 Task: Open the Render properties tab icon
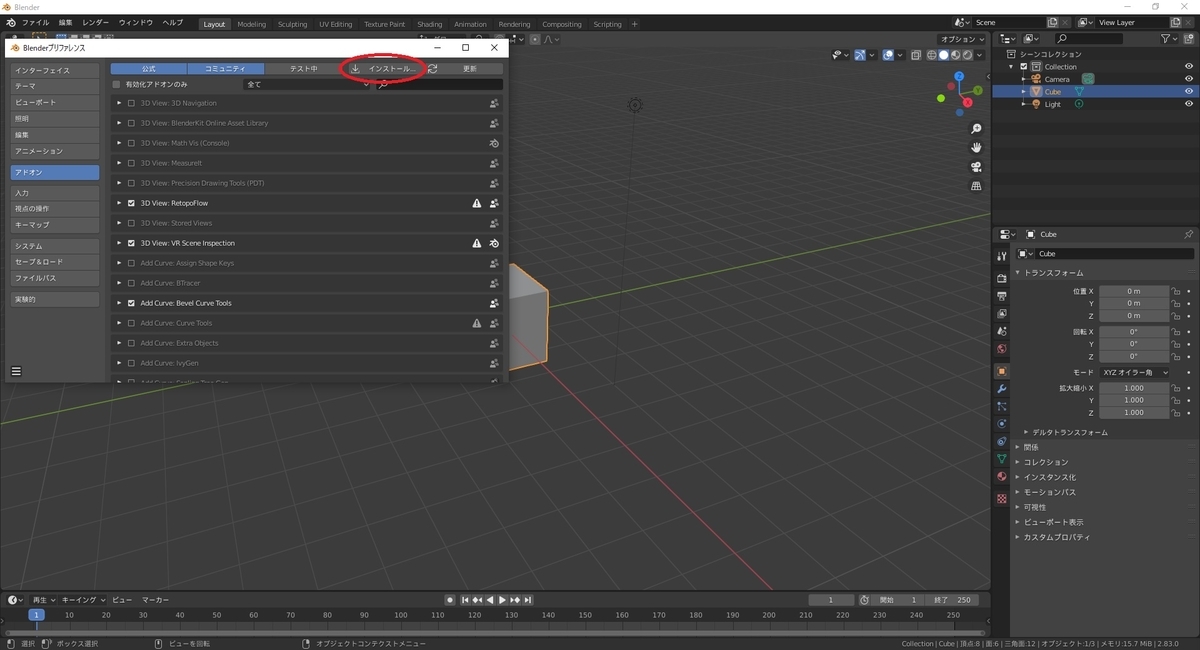click(x=1002, y=278)
